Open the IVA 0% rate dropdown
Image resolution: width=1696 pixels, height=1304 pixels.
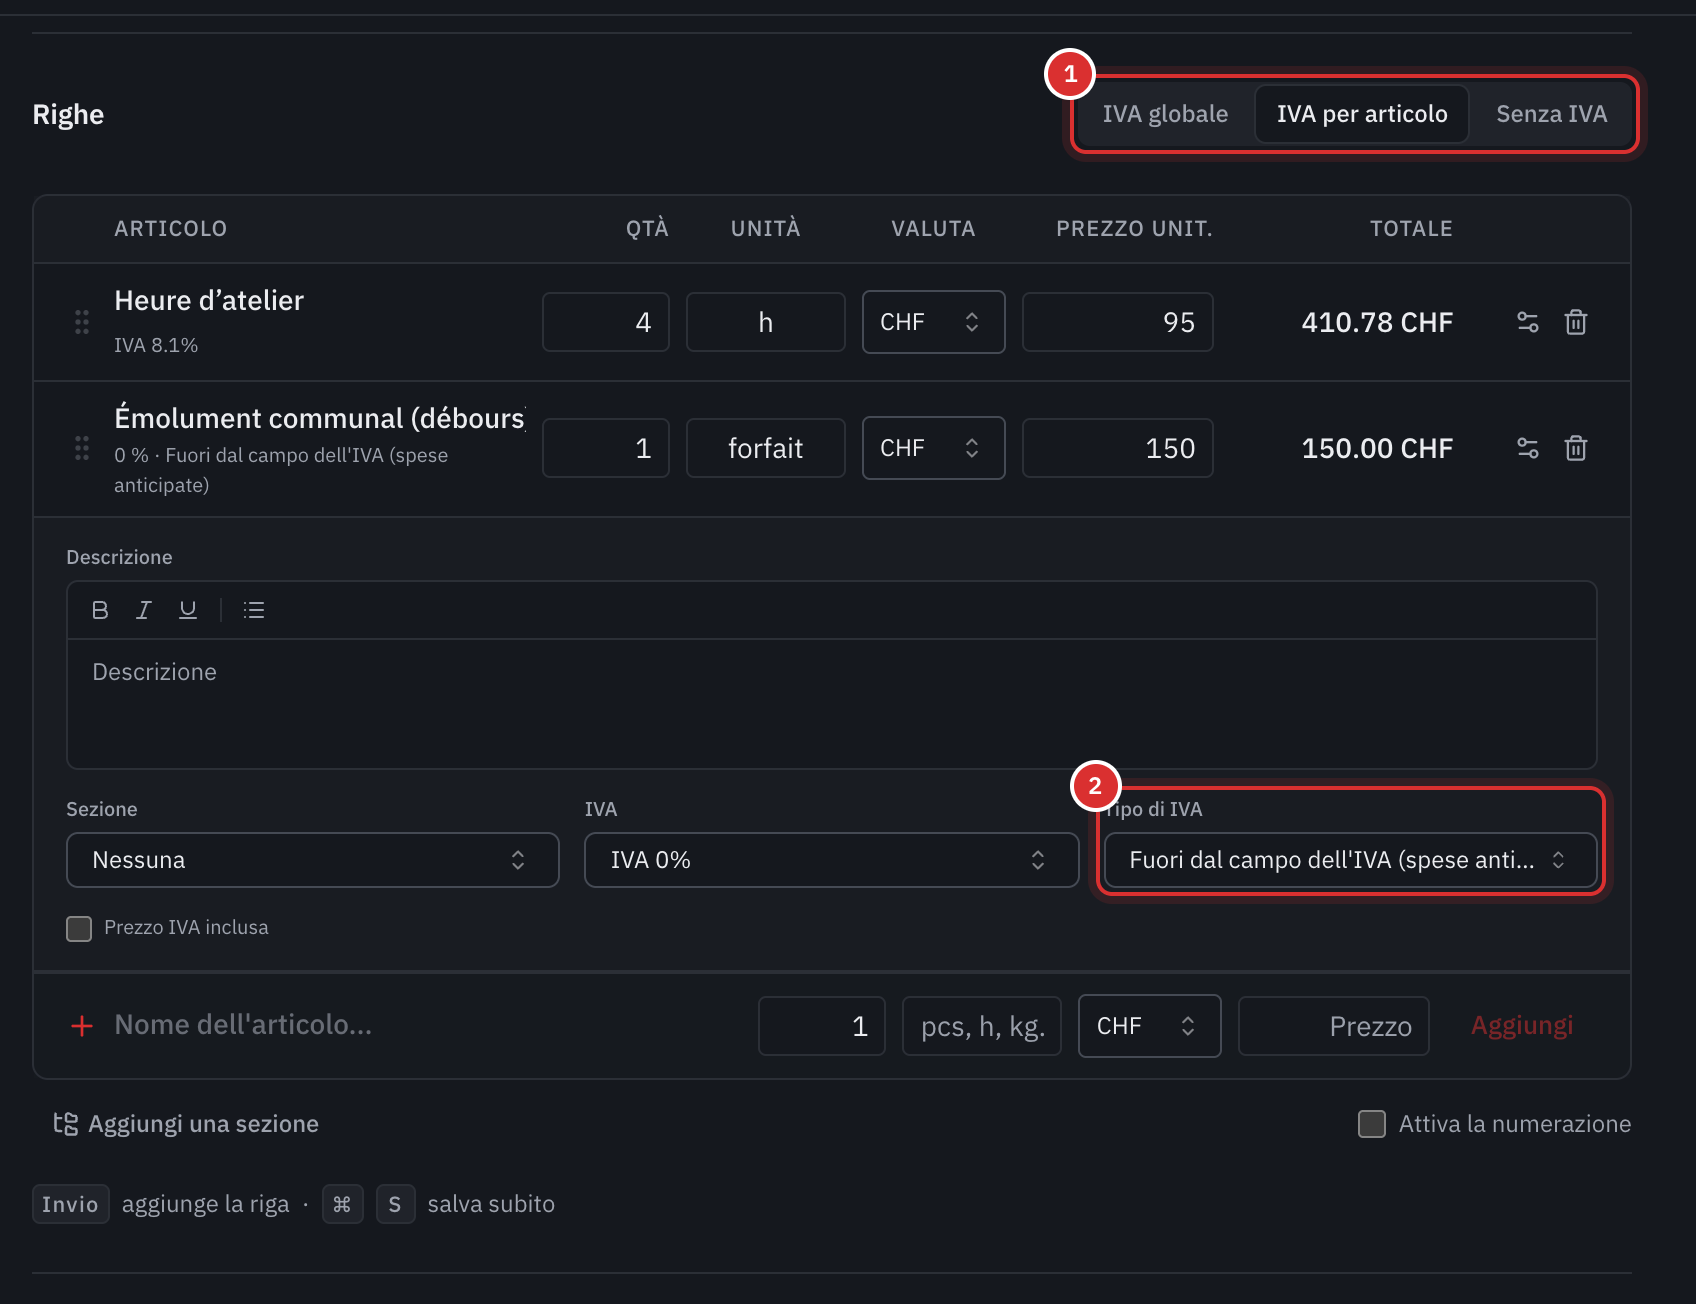[x=831, y=860]
